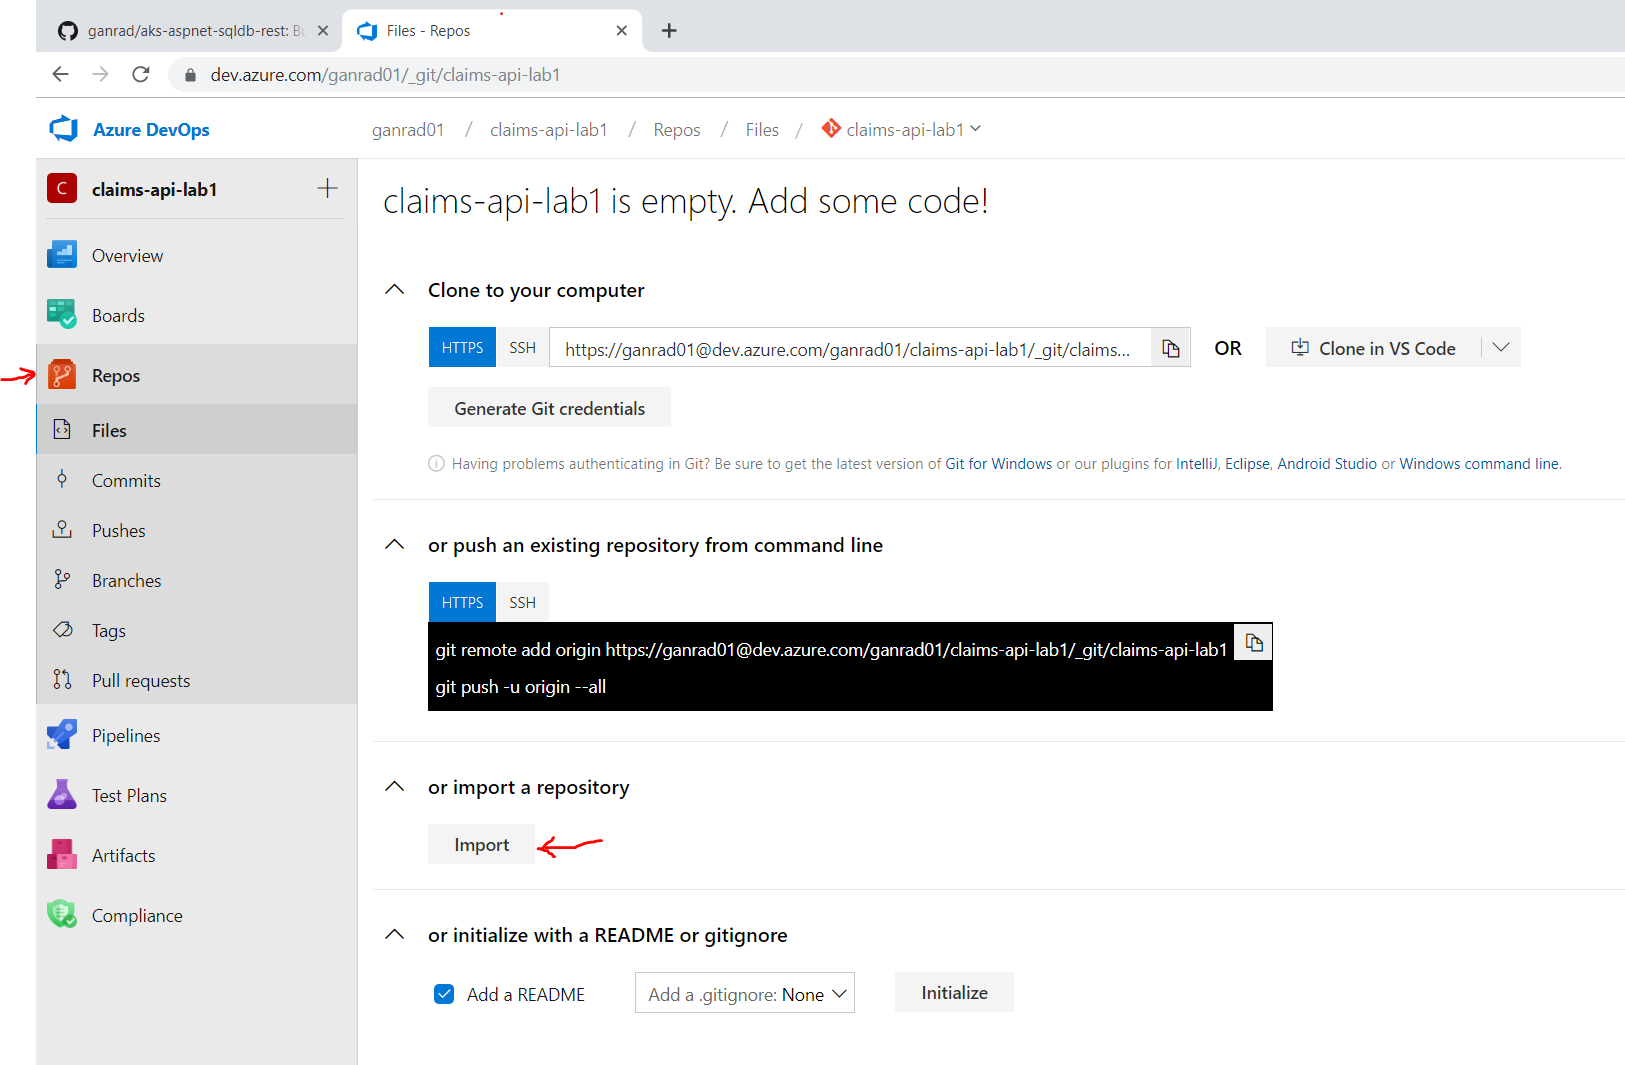Open Test Plans flask icon
The width and height of the screenshot is (1625, 1065).
[x=62, y=795]
